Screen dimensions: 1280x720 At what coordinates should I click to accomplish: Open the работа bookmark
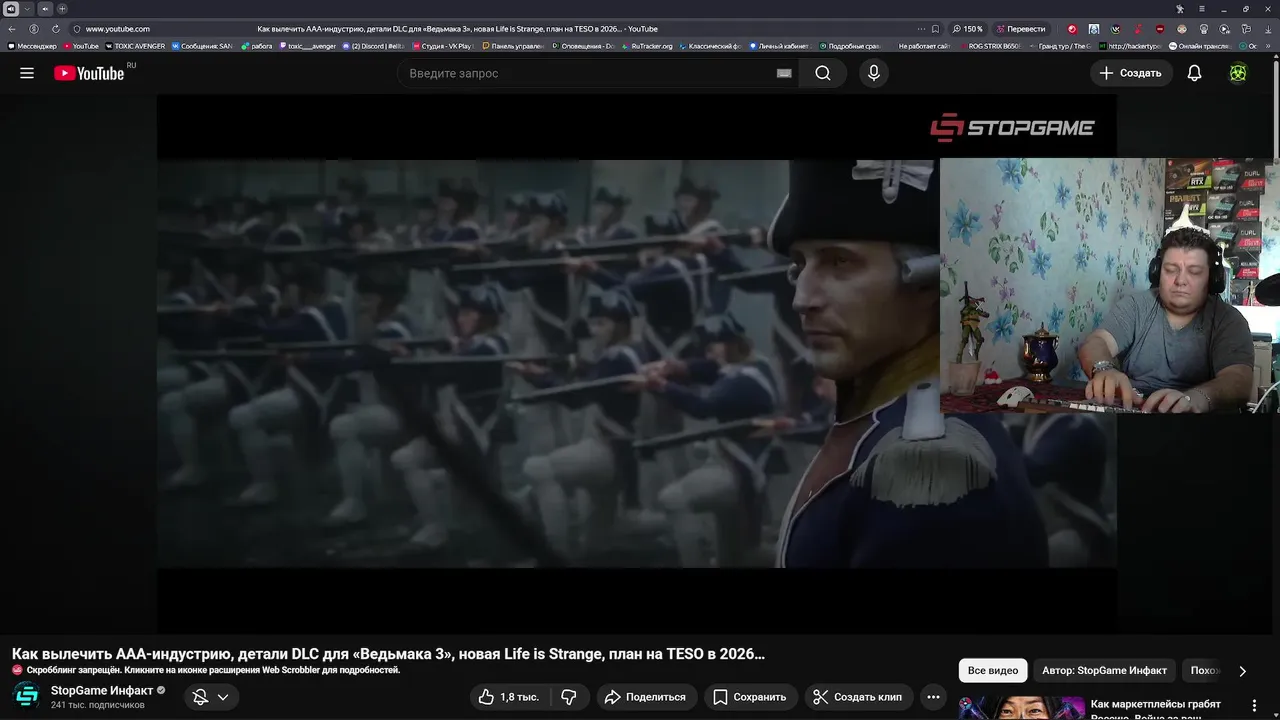point(257,46)
